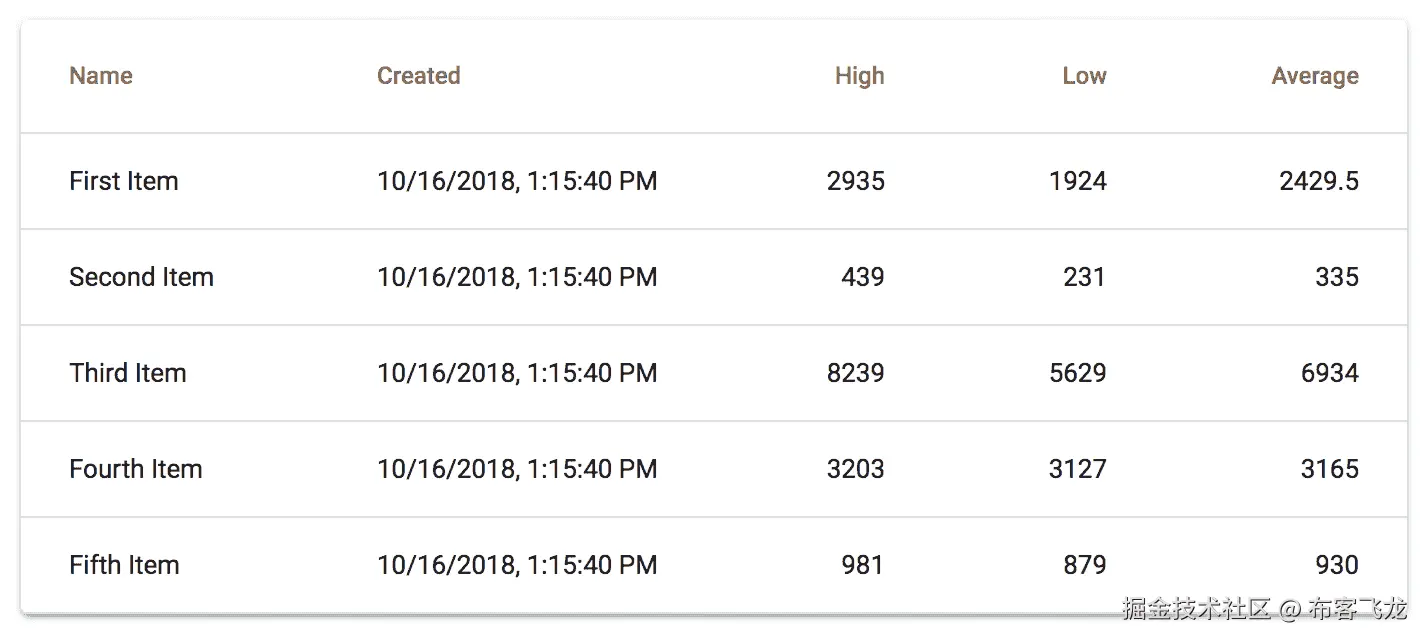Click the Low value 231

[1084, 277]
